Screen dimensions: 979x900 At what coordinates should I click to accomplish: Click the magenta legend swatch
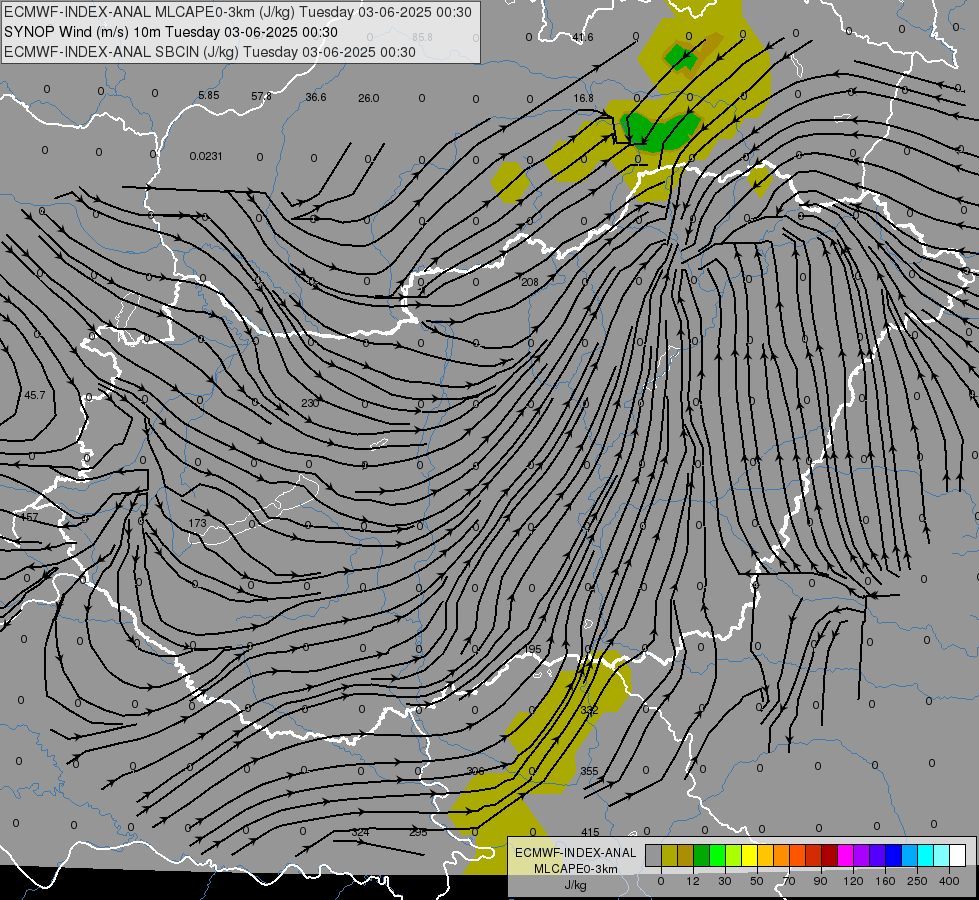845,856
